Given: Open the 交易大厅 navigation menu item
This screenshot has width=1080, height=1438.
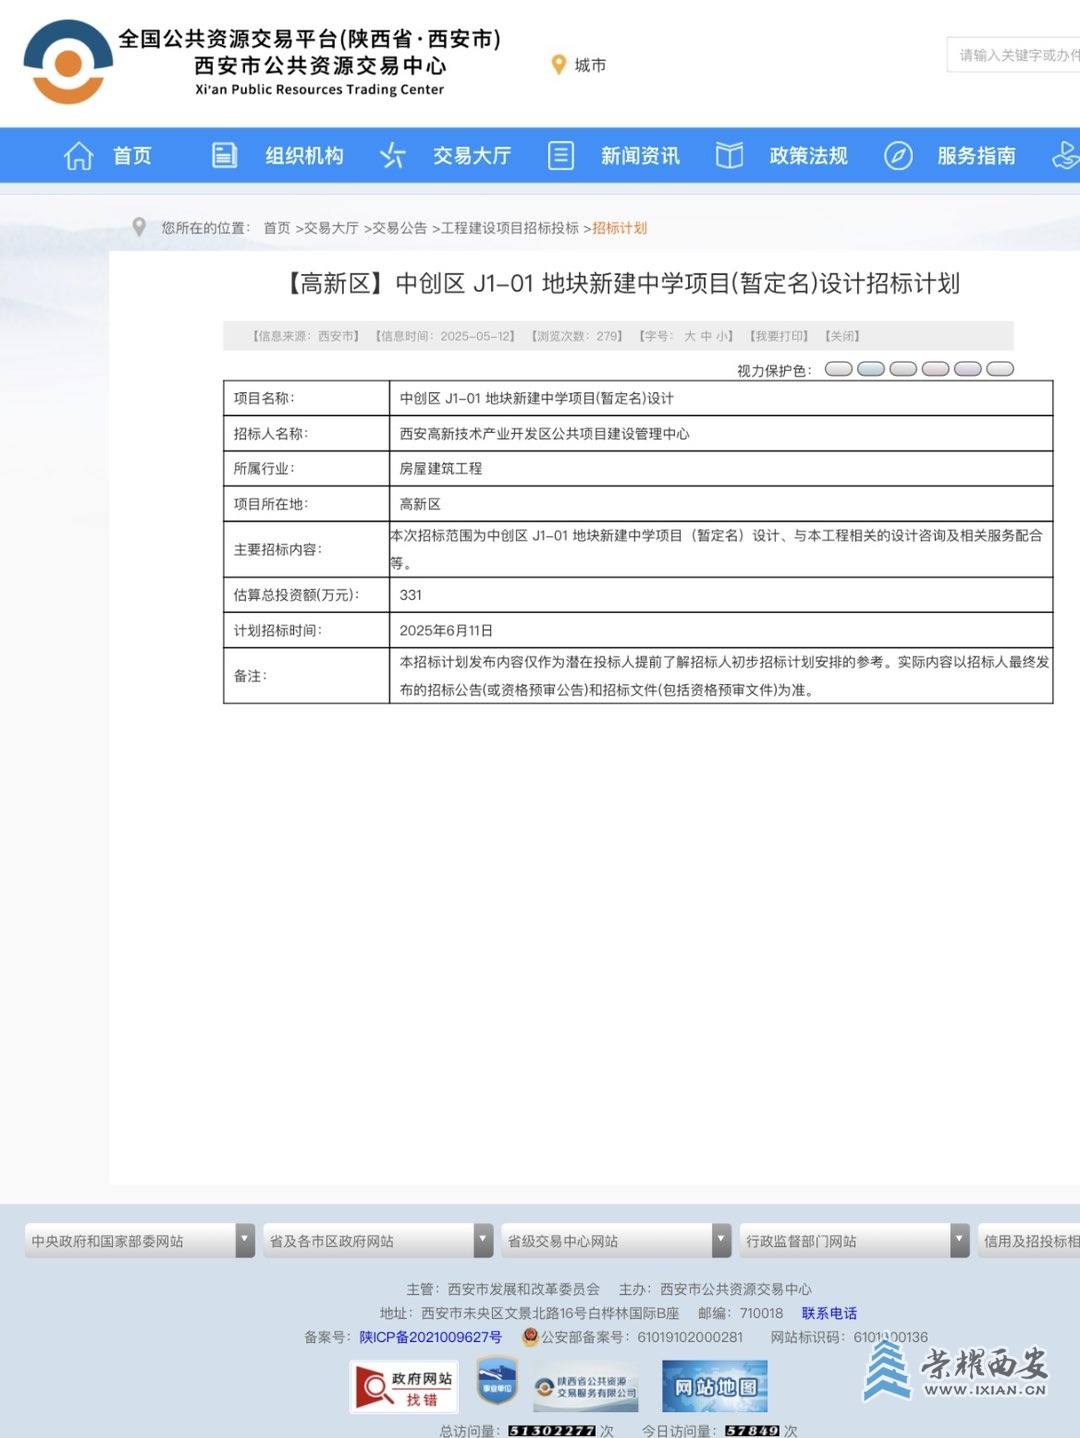Looking at the screenshot, I should tap(472, 156).
